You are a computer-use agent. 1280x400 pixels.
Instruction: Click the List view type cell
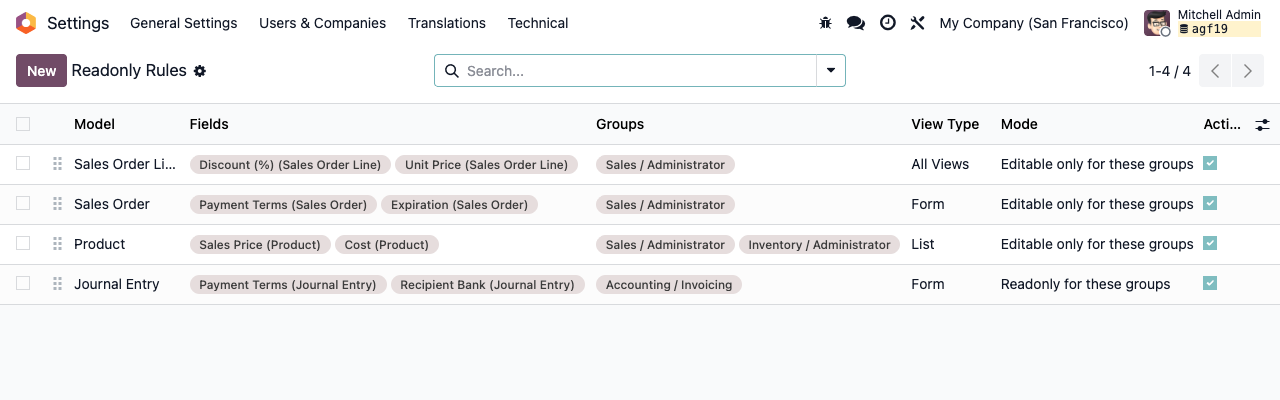(x=924, y=244)
